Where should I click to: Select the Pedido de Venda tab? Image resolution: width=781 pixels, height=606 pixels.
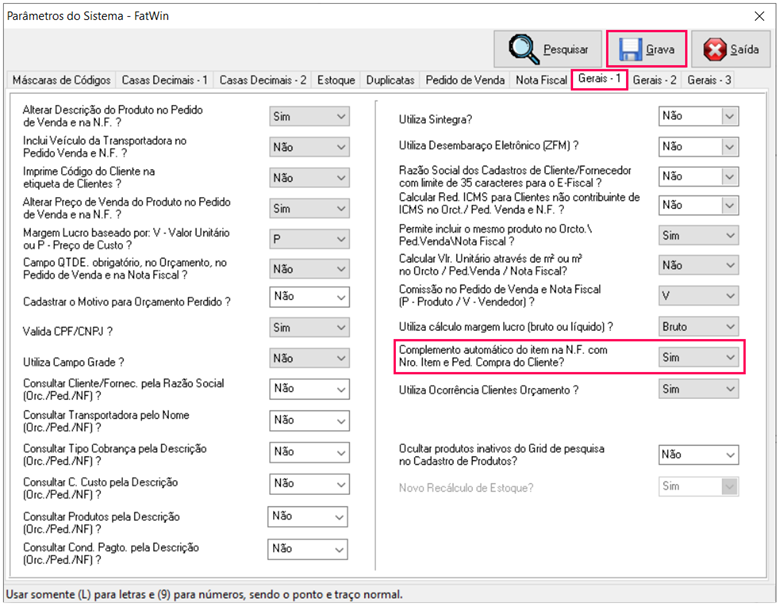[x=465, y=80]
